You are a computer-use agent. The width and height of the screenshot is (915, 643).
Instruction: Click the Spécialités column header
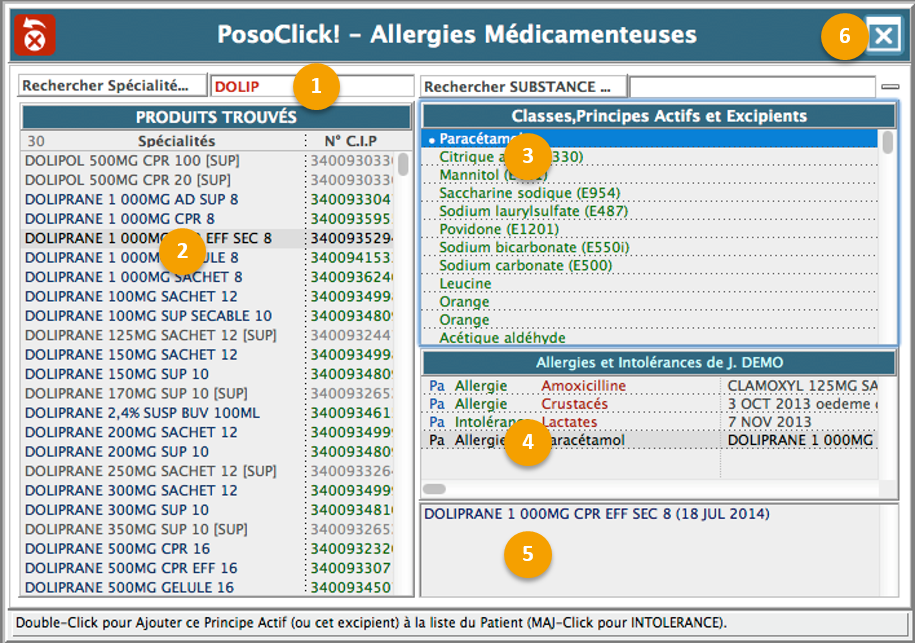pos(176,141)
